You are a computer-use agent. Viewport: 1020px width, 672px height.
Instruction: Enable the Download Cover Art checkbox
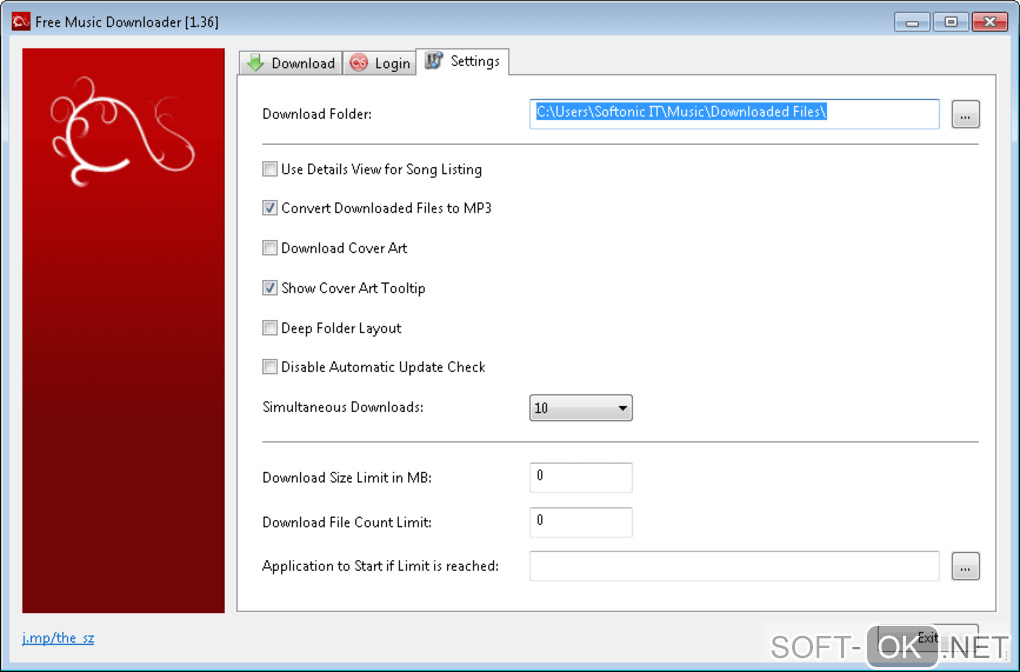point(269,248)
